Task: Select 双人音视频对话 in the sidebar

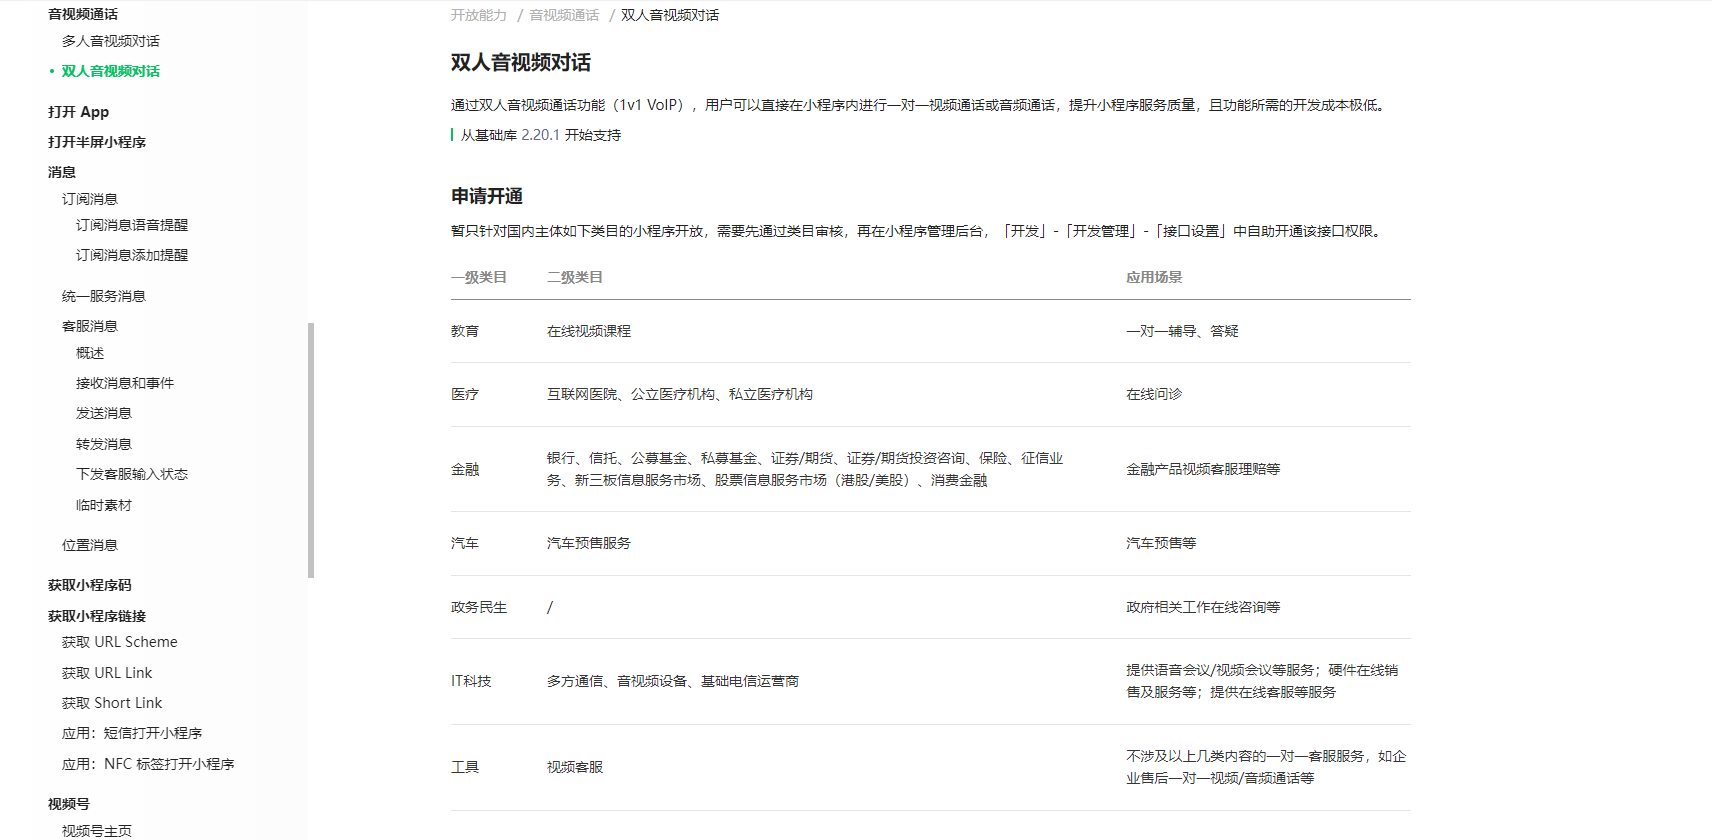Action: 110,71
